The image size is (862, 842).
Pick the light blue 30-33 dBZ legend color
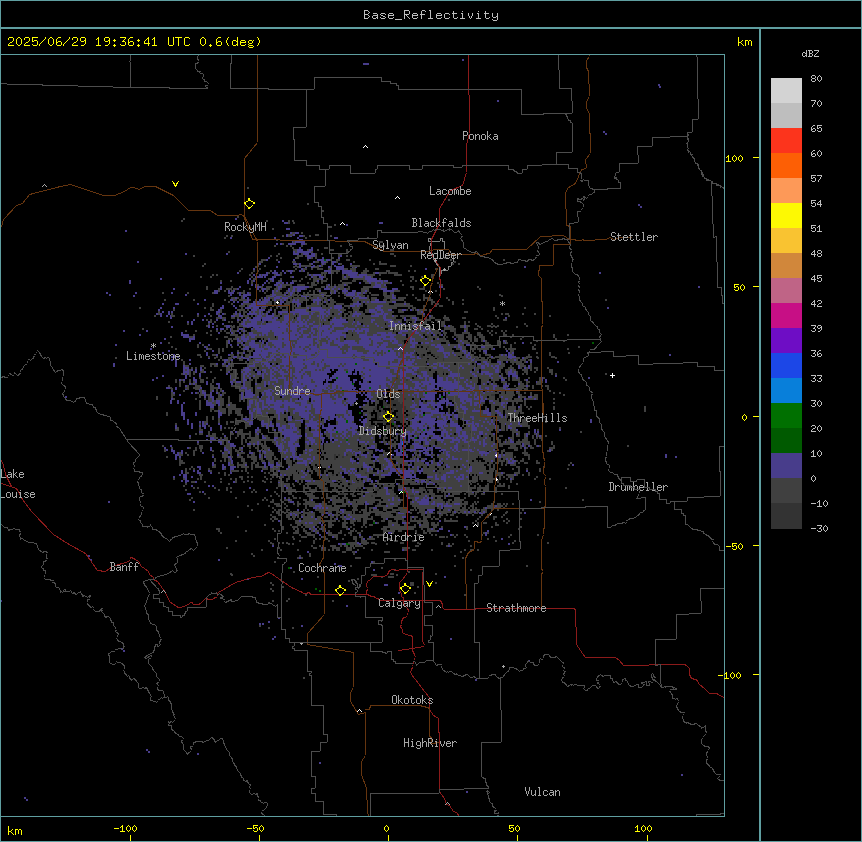tap(786, 391)
